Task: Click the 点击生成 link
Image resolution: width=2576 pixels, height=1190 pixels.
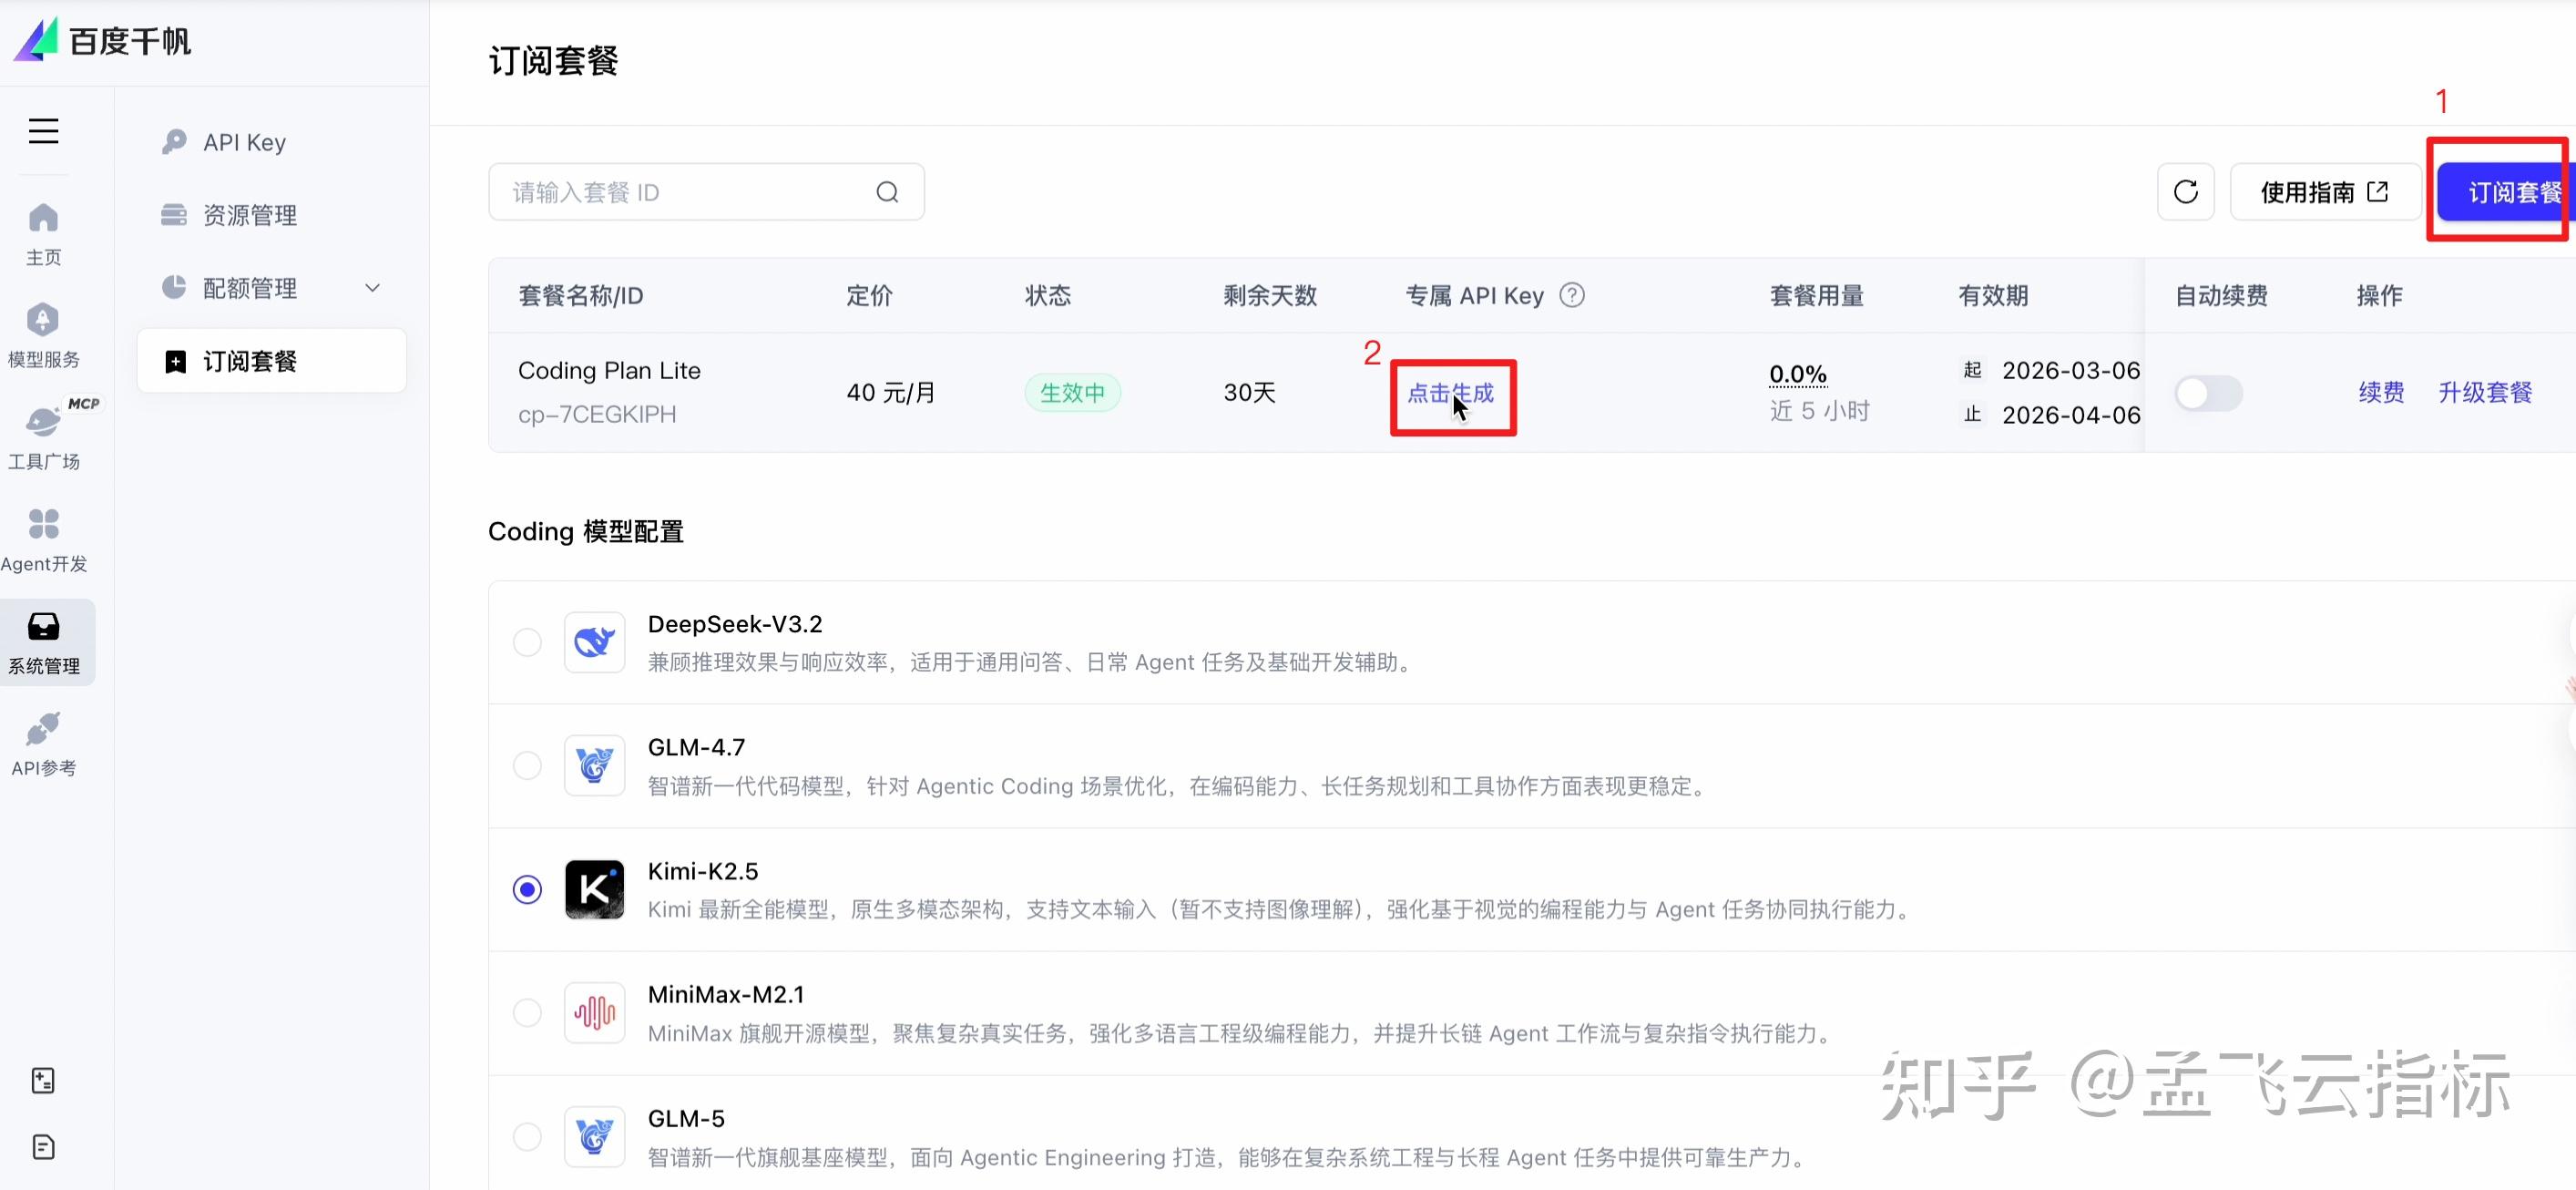Action: pos(1450,393)
